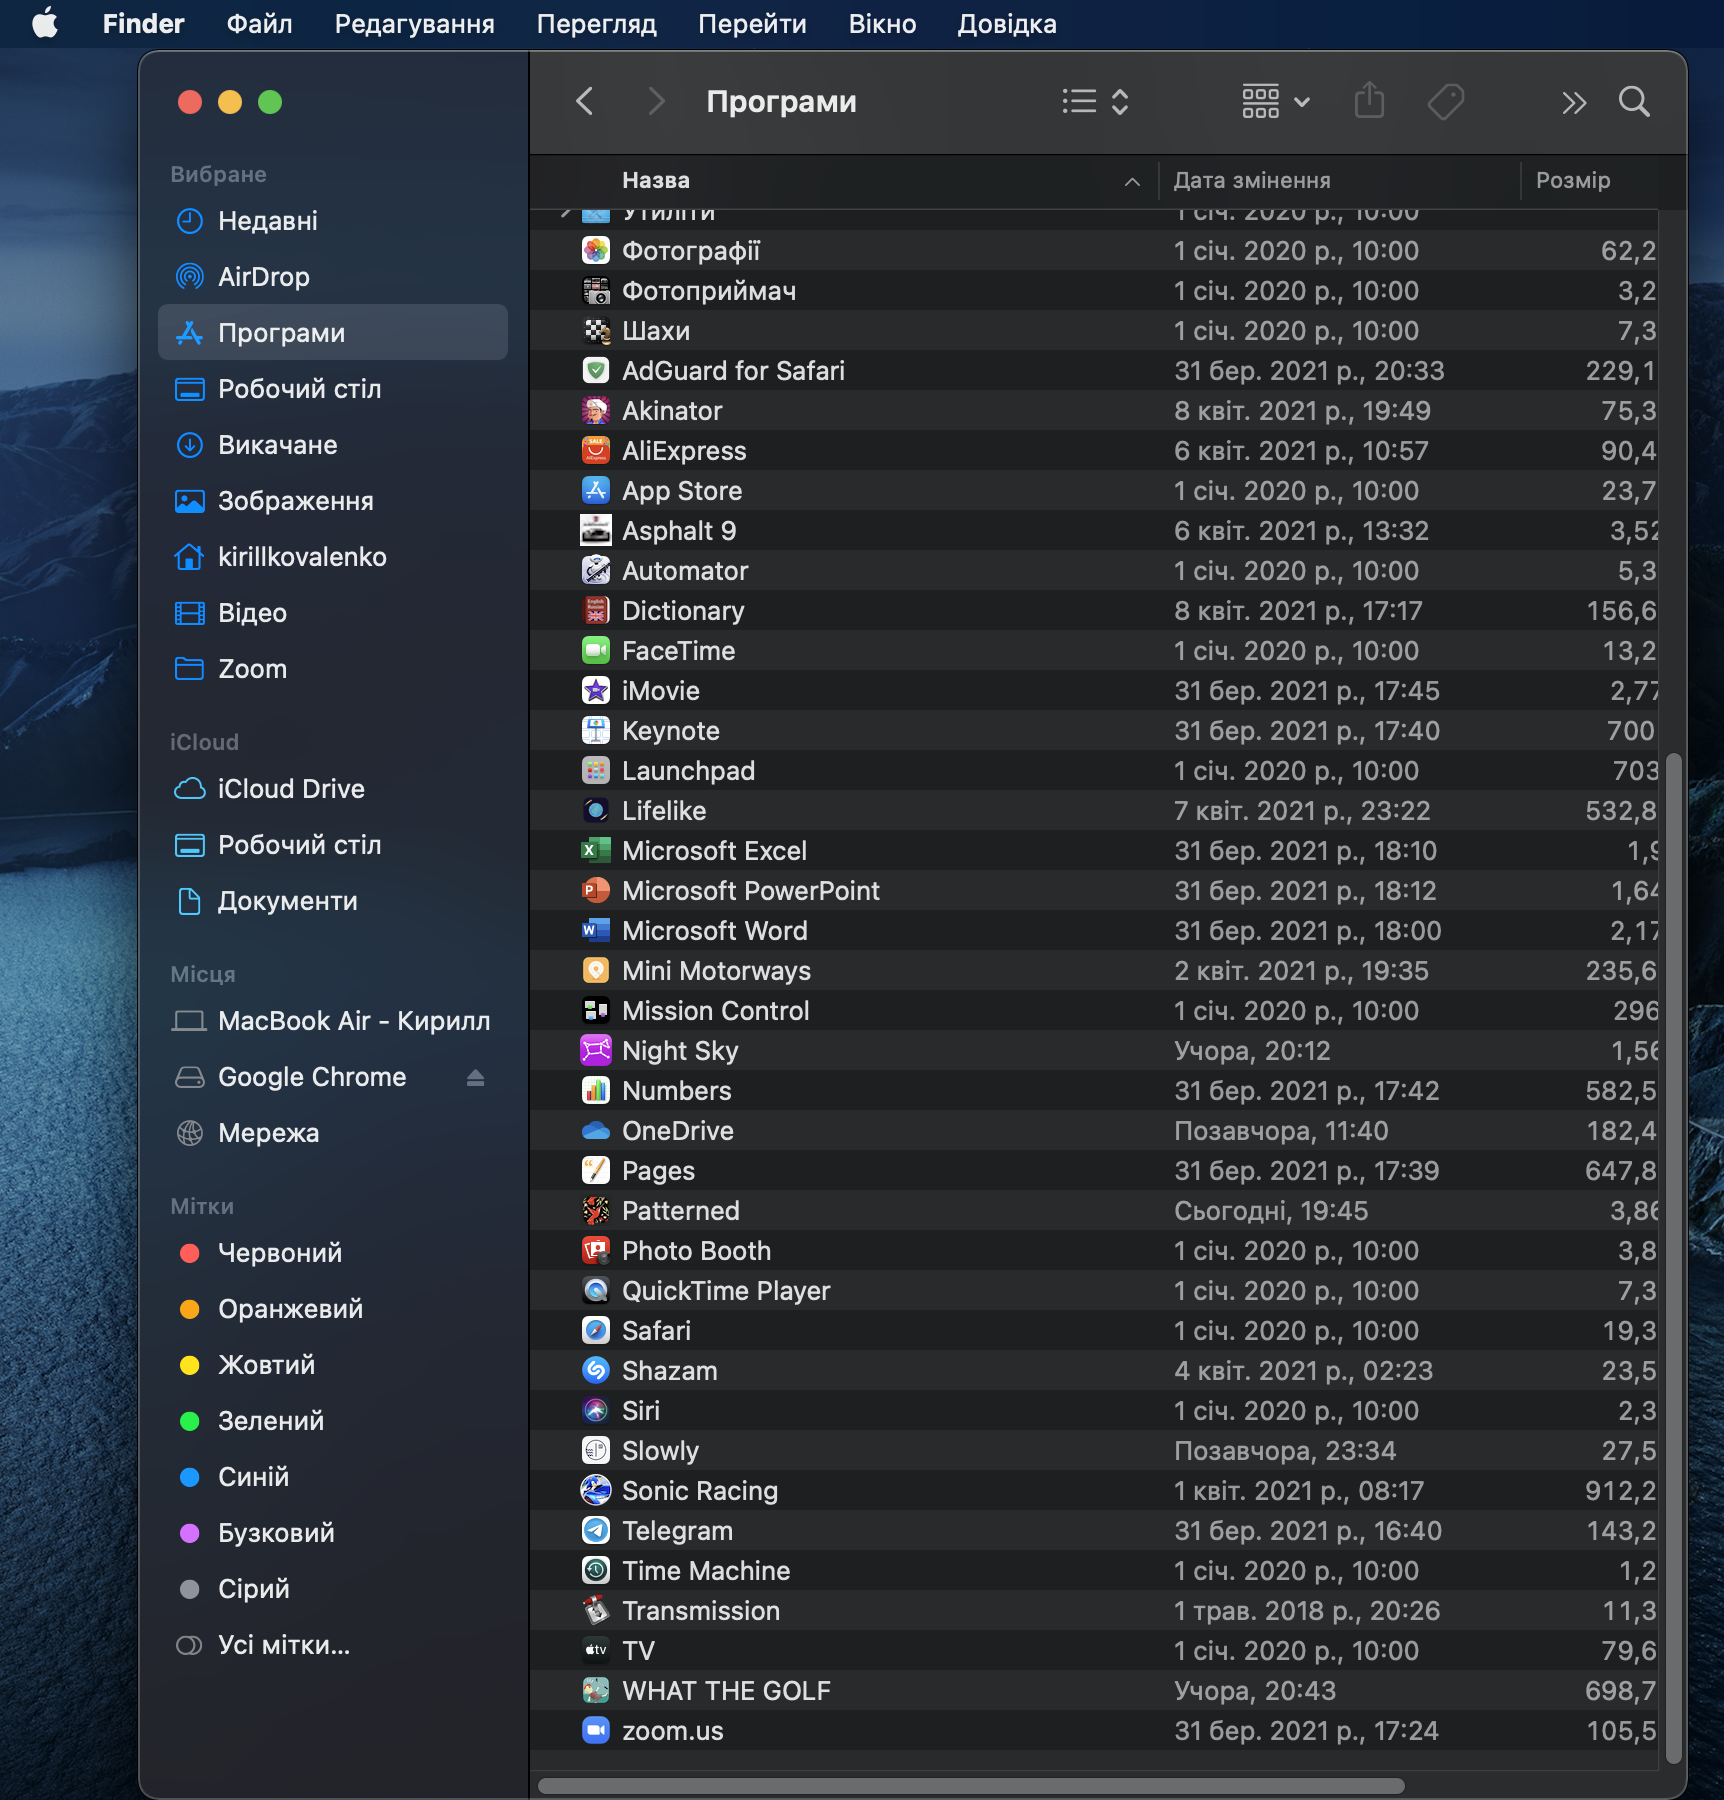Viewport: 1724px width, 1800px height.
Task: Select the Зелений green tag
Action: [x=333, y=1421]
